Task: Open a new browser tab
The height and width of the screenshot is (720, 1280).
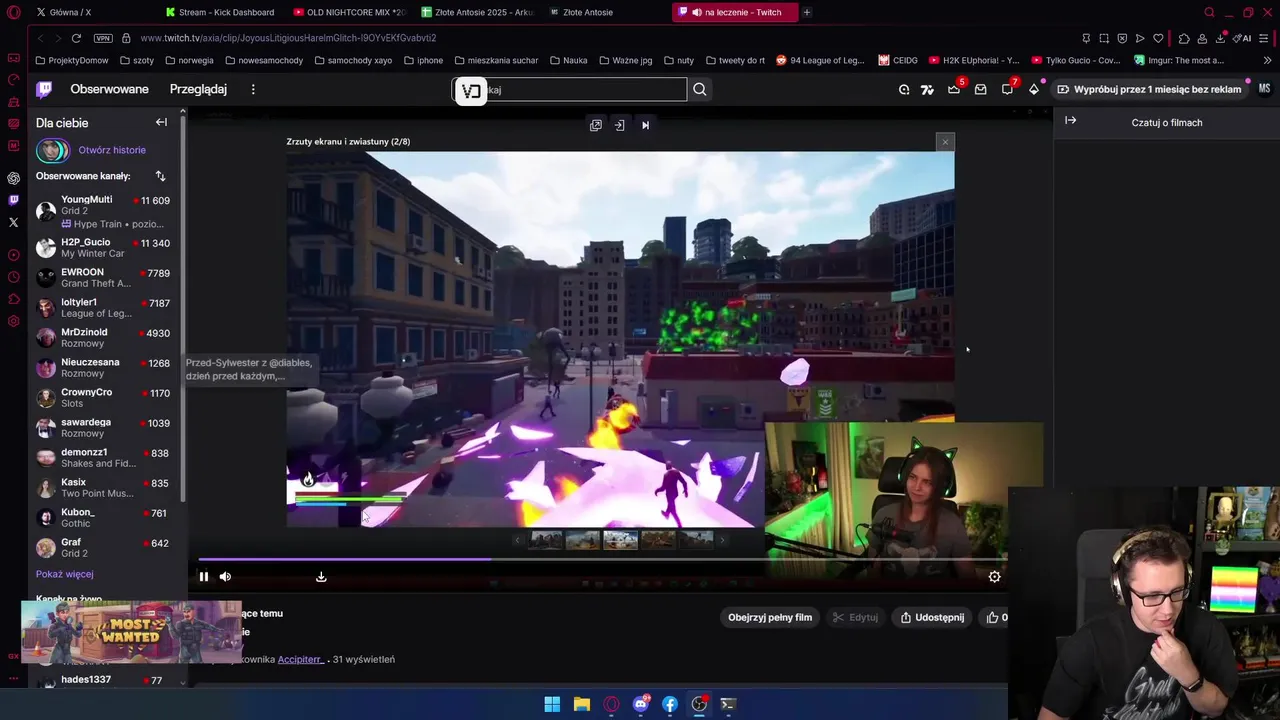Action: click(807, 12)
